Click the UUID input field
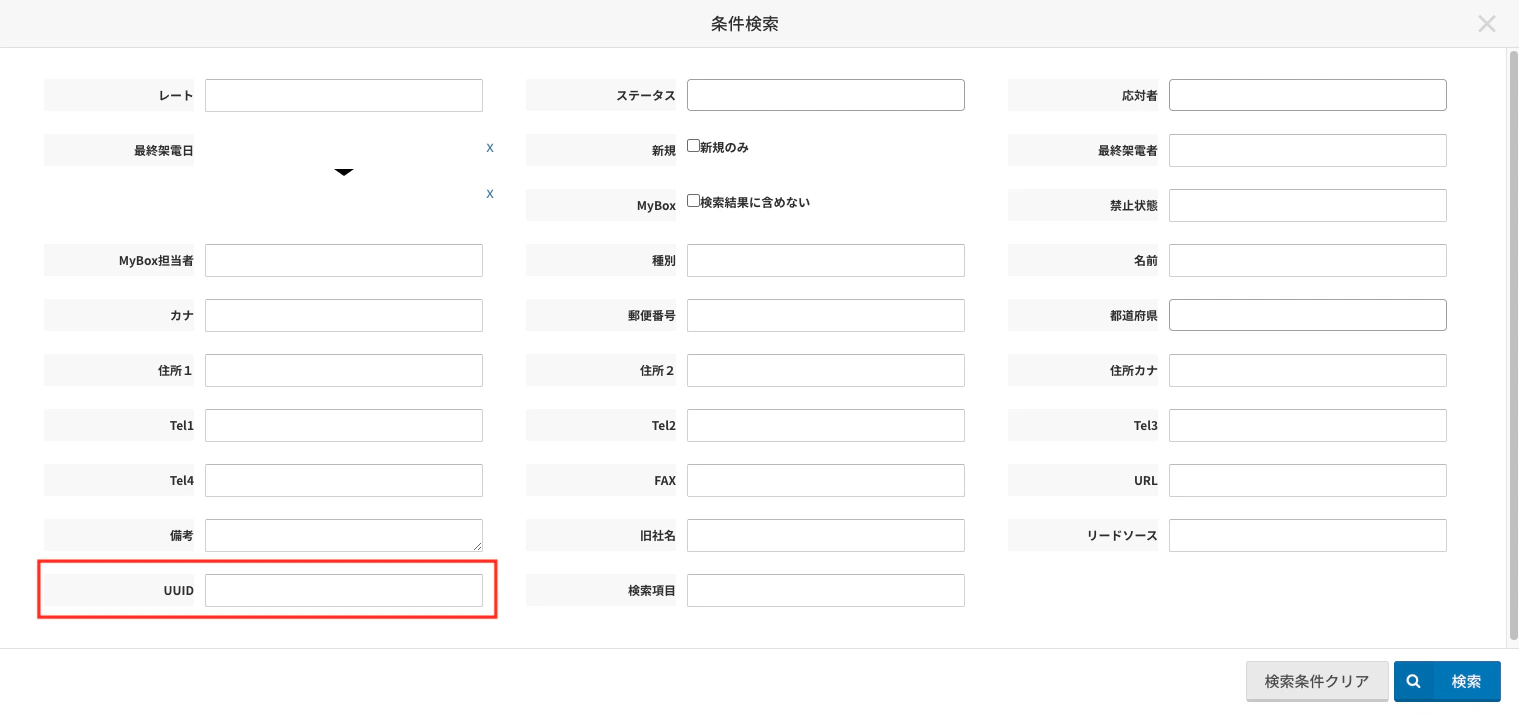Viewport: 1519px width, 714px height. 344,590
